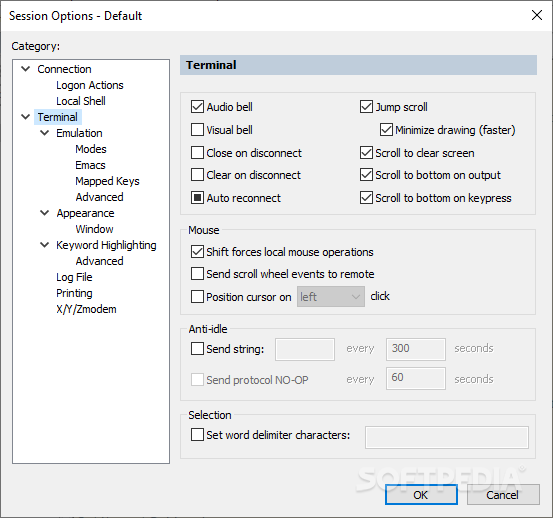Open Printing category
The width and height of the screenshot is (553, 518).
click(x=74, y=293)
